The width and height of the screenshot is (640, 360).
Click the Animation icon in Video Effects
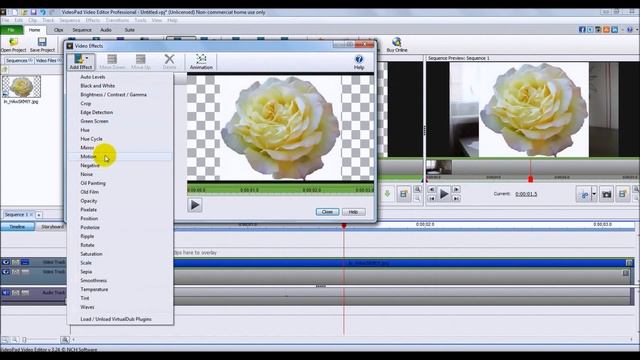(201, 62)
